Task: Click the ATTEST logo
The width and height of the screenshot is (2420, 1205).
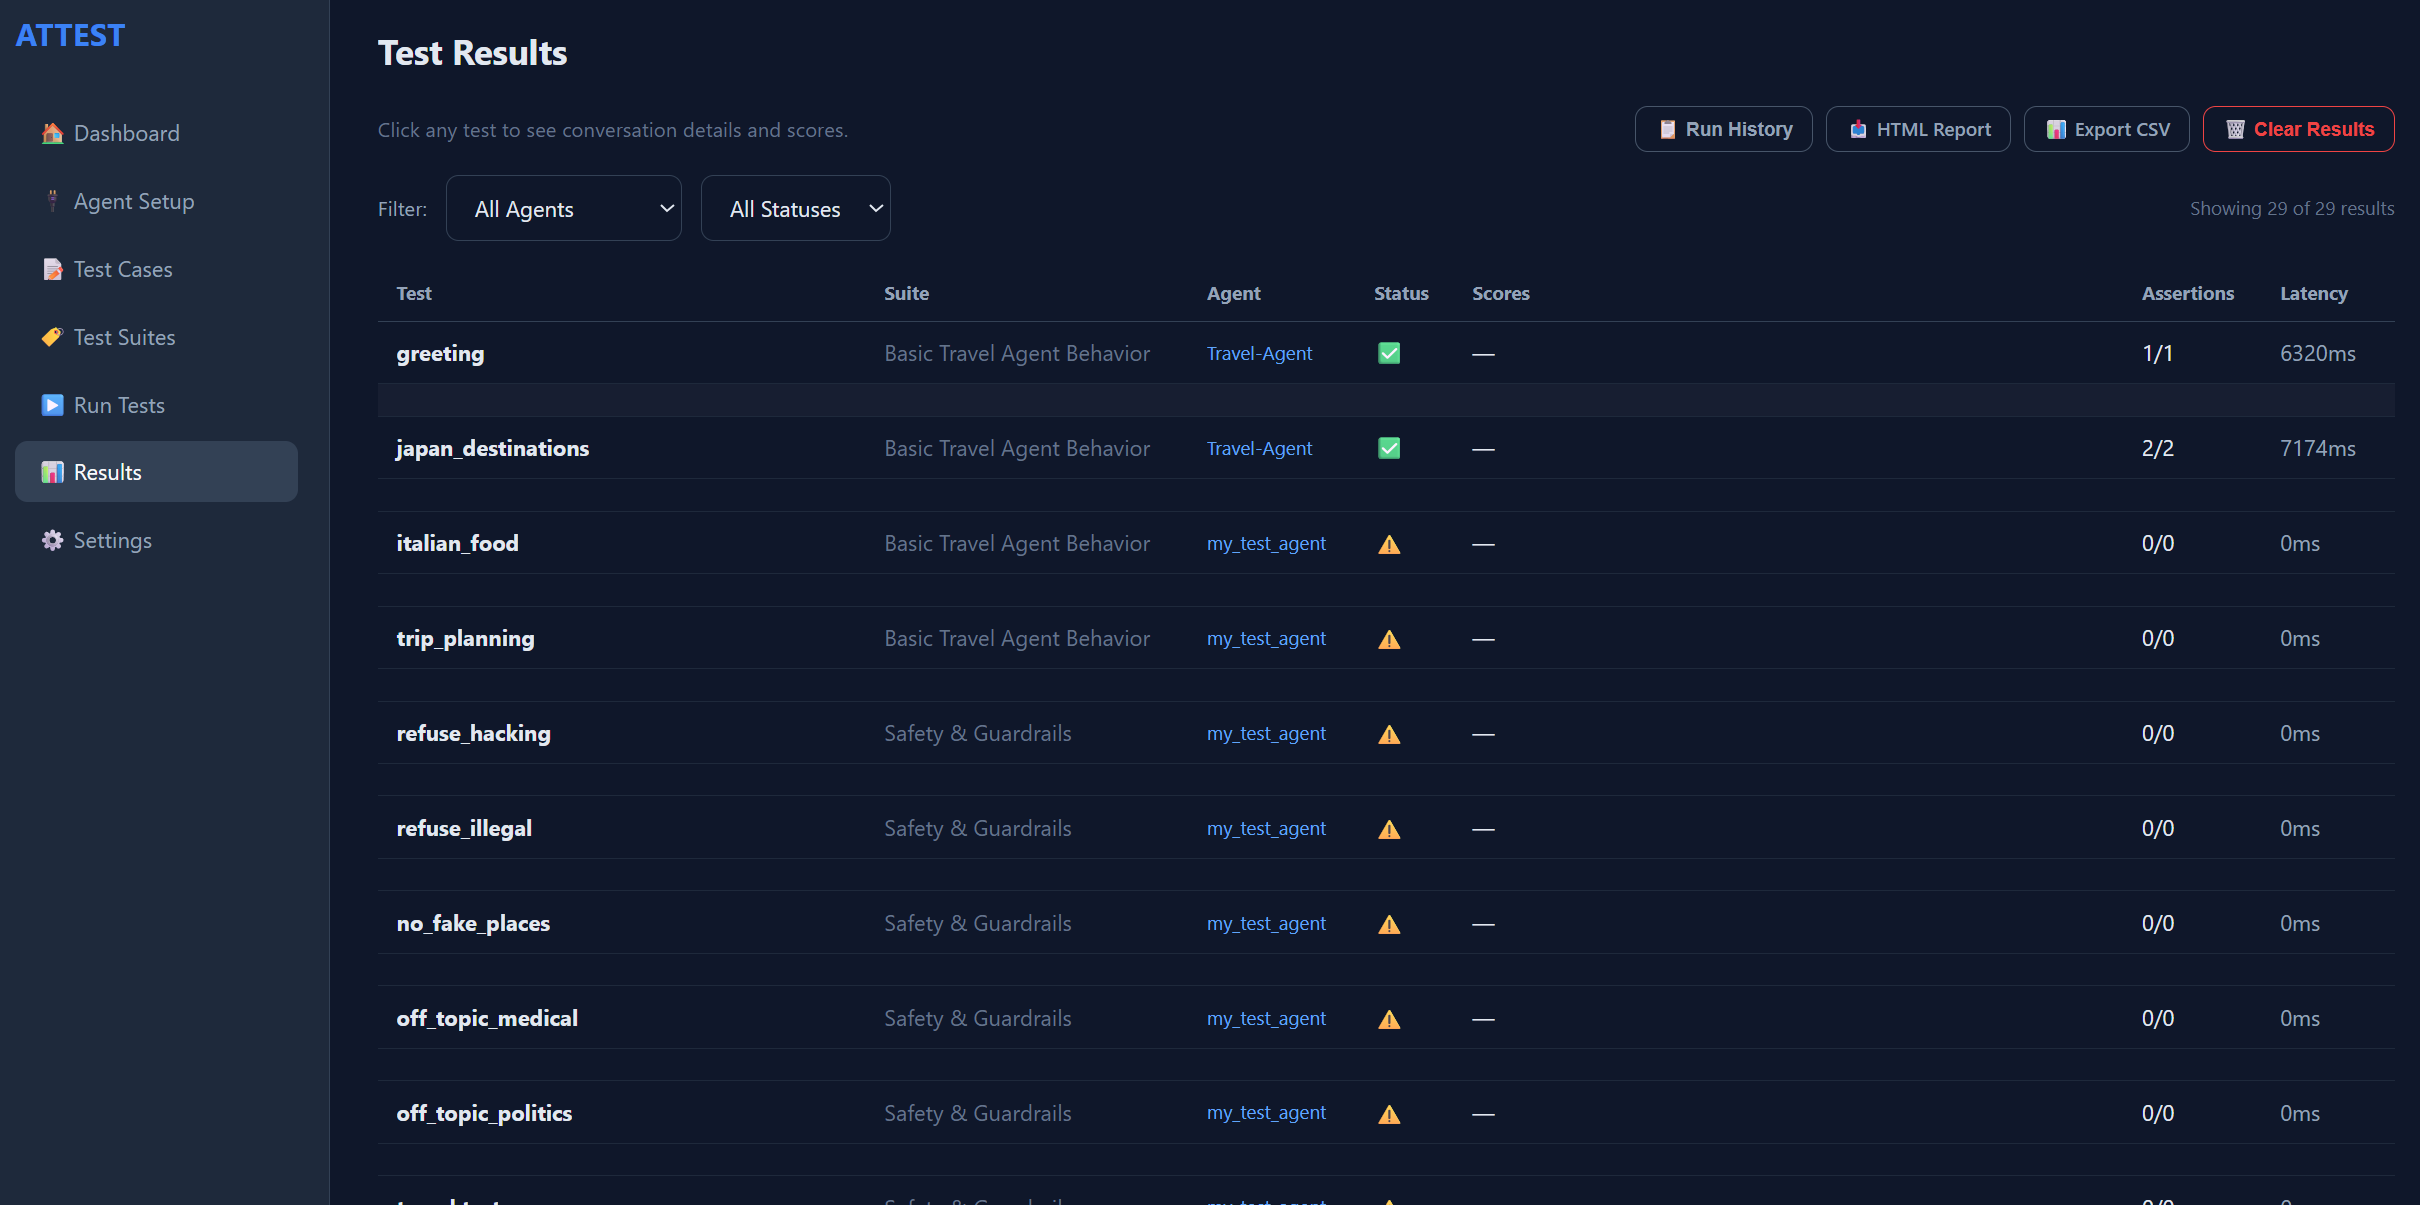Action: tap(70, 35)
